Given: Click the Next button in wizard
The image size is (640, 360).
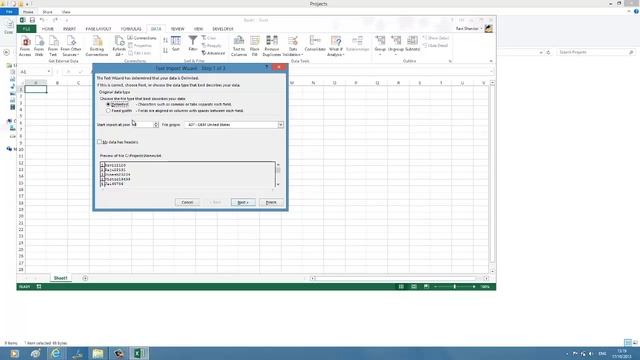Looking at the screenshot, I should tap(243, 202).
